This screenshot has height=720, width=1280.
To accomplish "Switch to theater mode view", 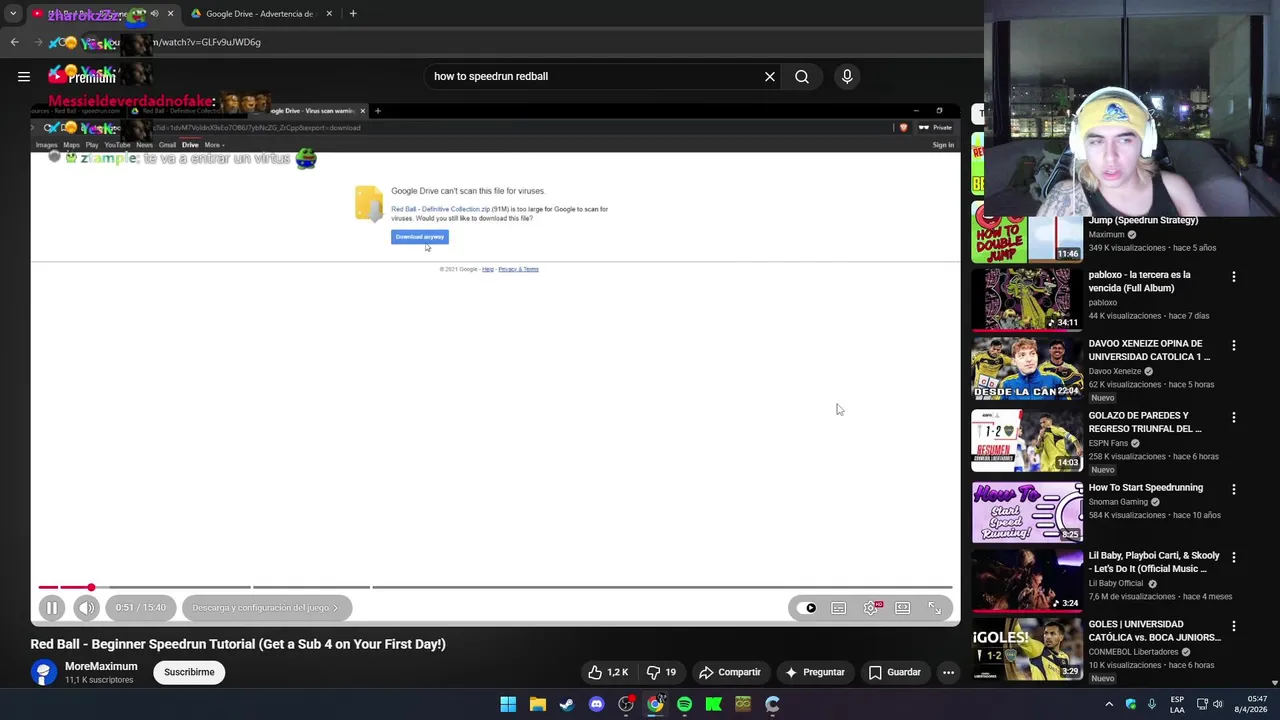I will (903, 608).
